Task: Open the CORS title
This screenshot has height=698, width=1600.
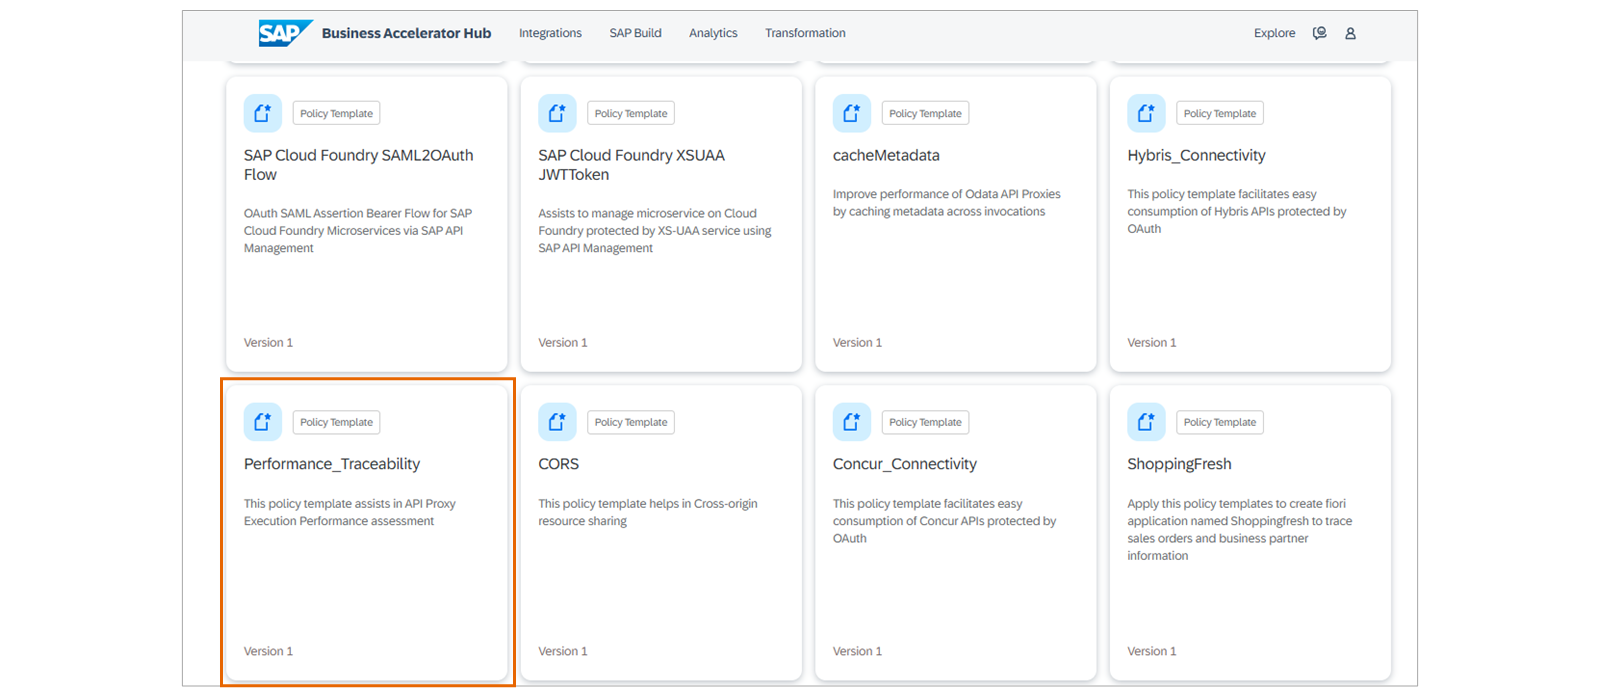Action: click(558, 464)
